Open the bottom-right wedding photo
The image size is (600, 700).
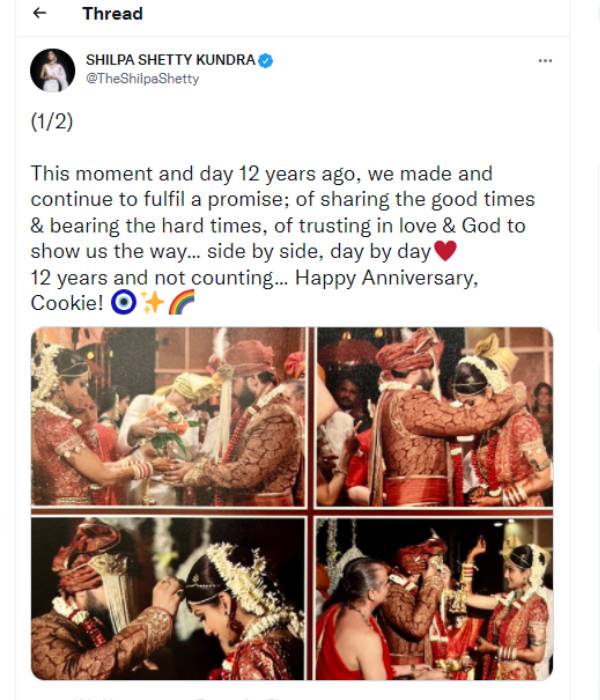click(x=434, y=596)
